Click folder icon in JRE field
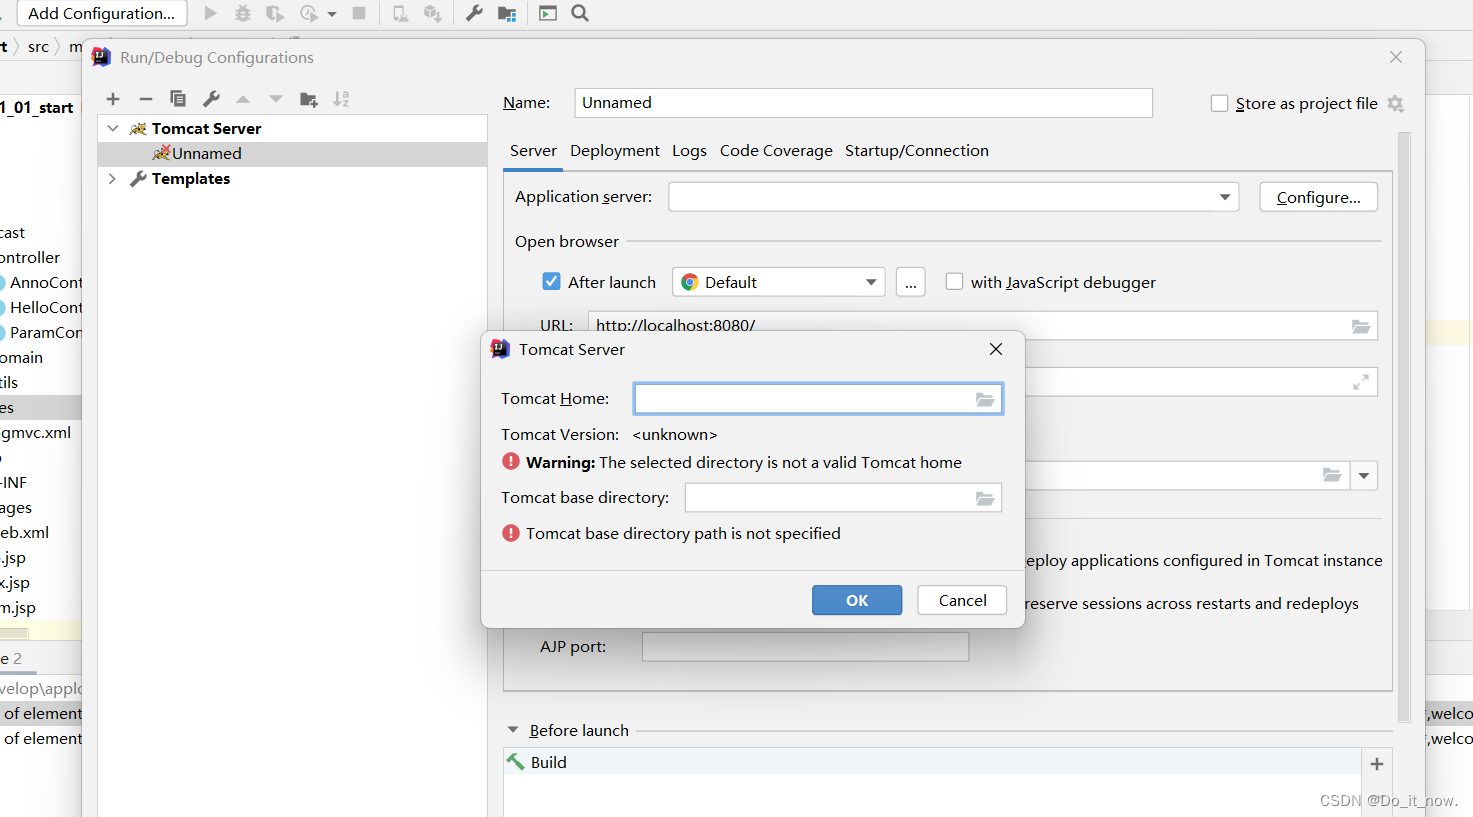1473x817 pixels. click(1332, 475)
